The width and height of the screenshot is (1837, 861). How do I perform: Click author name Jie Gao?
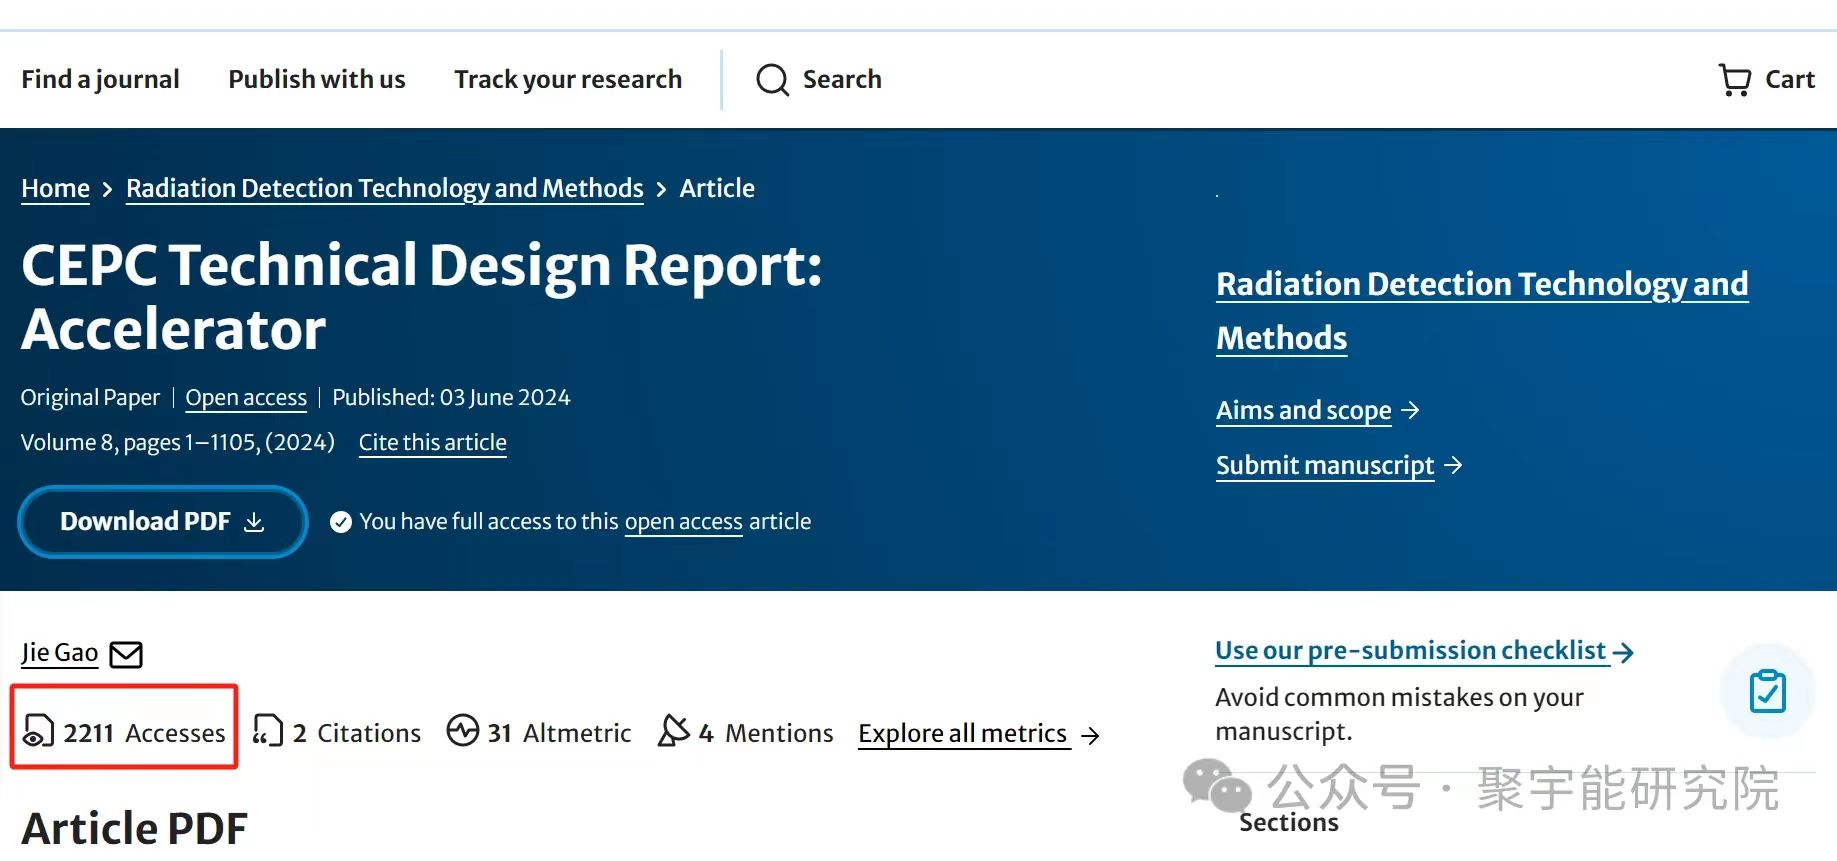coord(59,653)
